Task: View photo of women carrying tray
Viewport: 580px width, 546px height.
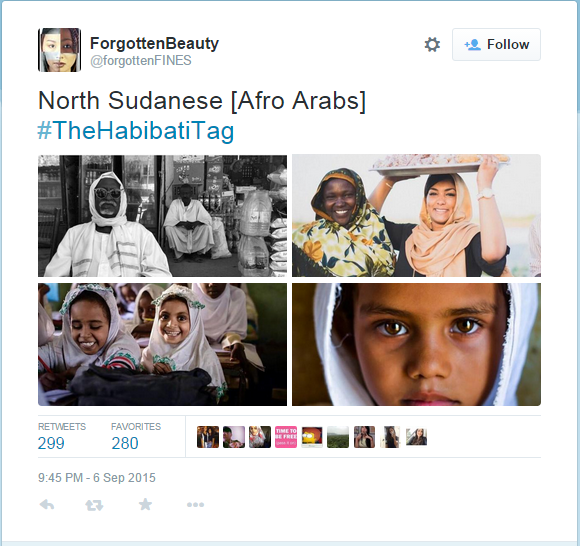Action: tap(416, 216)
